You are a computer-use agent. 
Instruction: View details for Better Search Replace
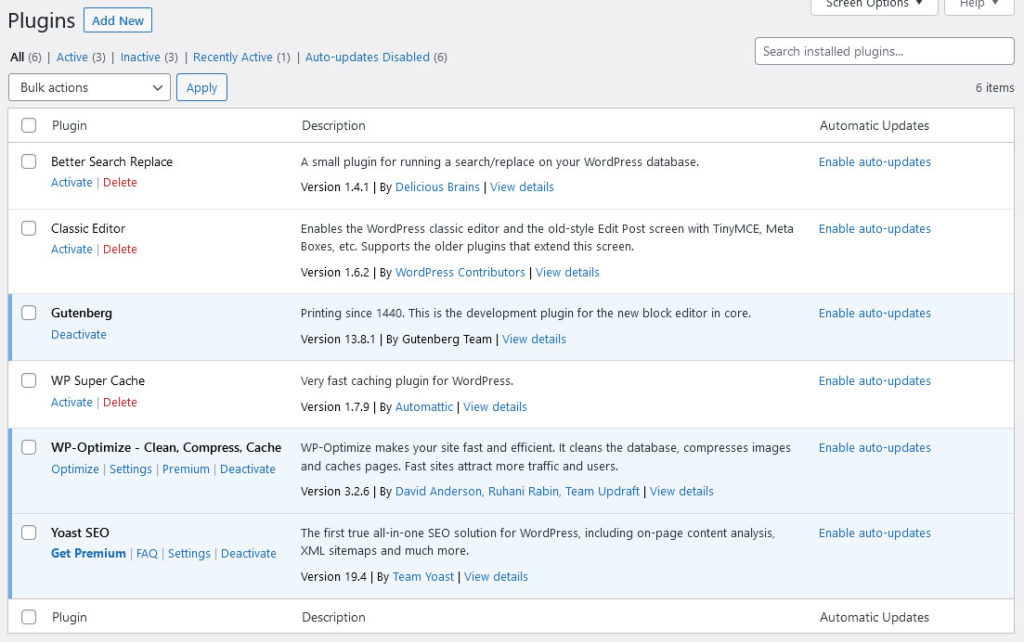click(522, 187)
